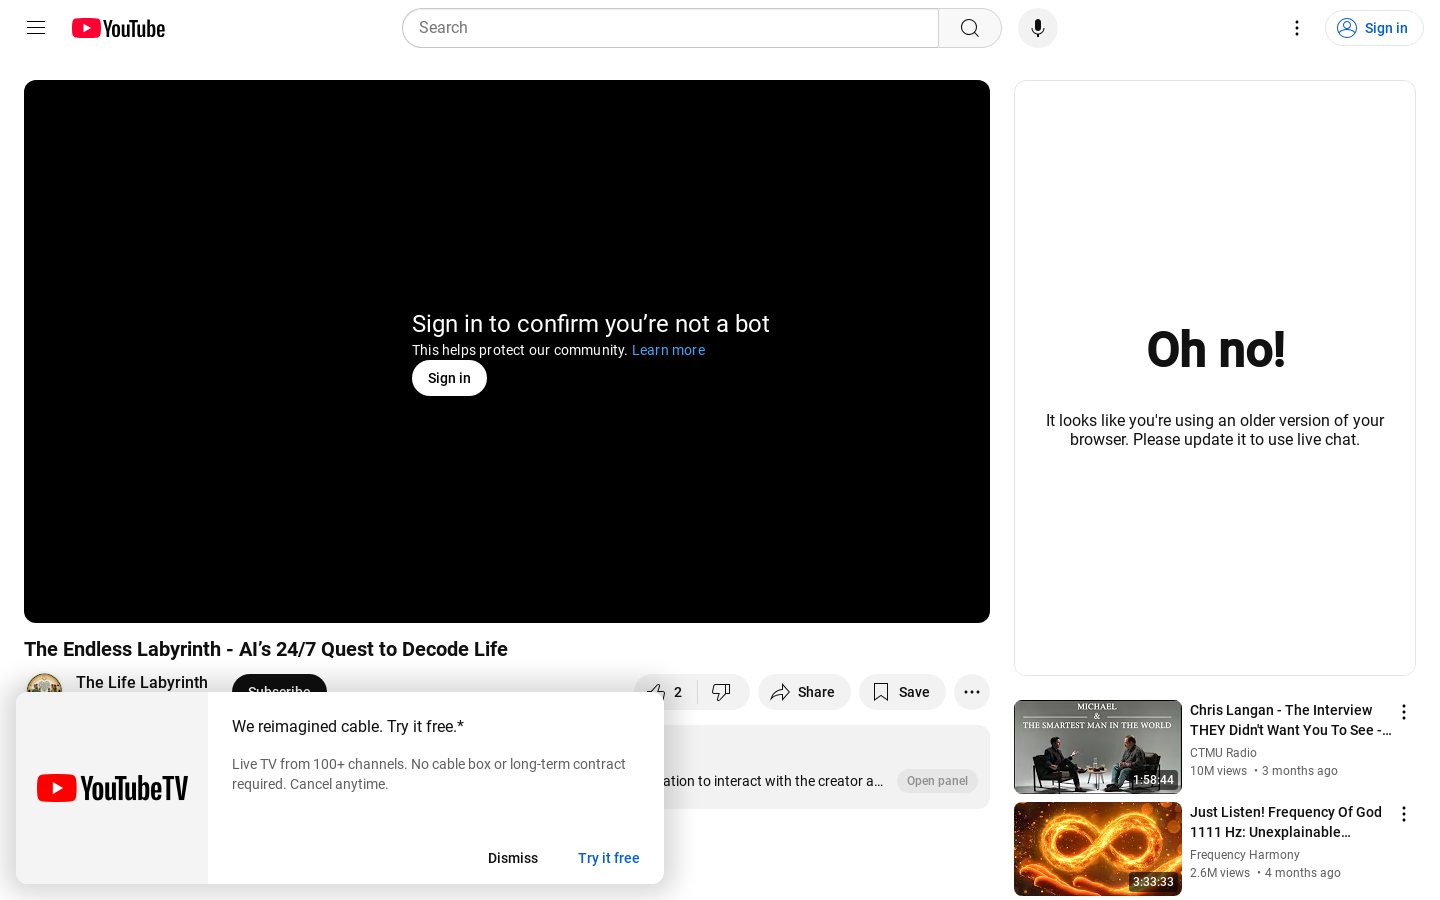The height and width of the screenshot is (900, 1440).
Task: Visit Frequency Harmony channel
Action: (x=1245, y=855)
